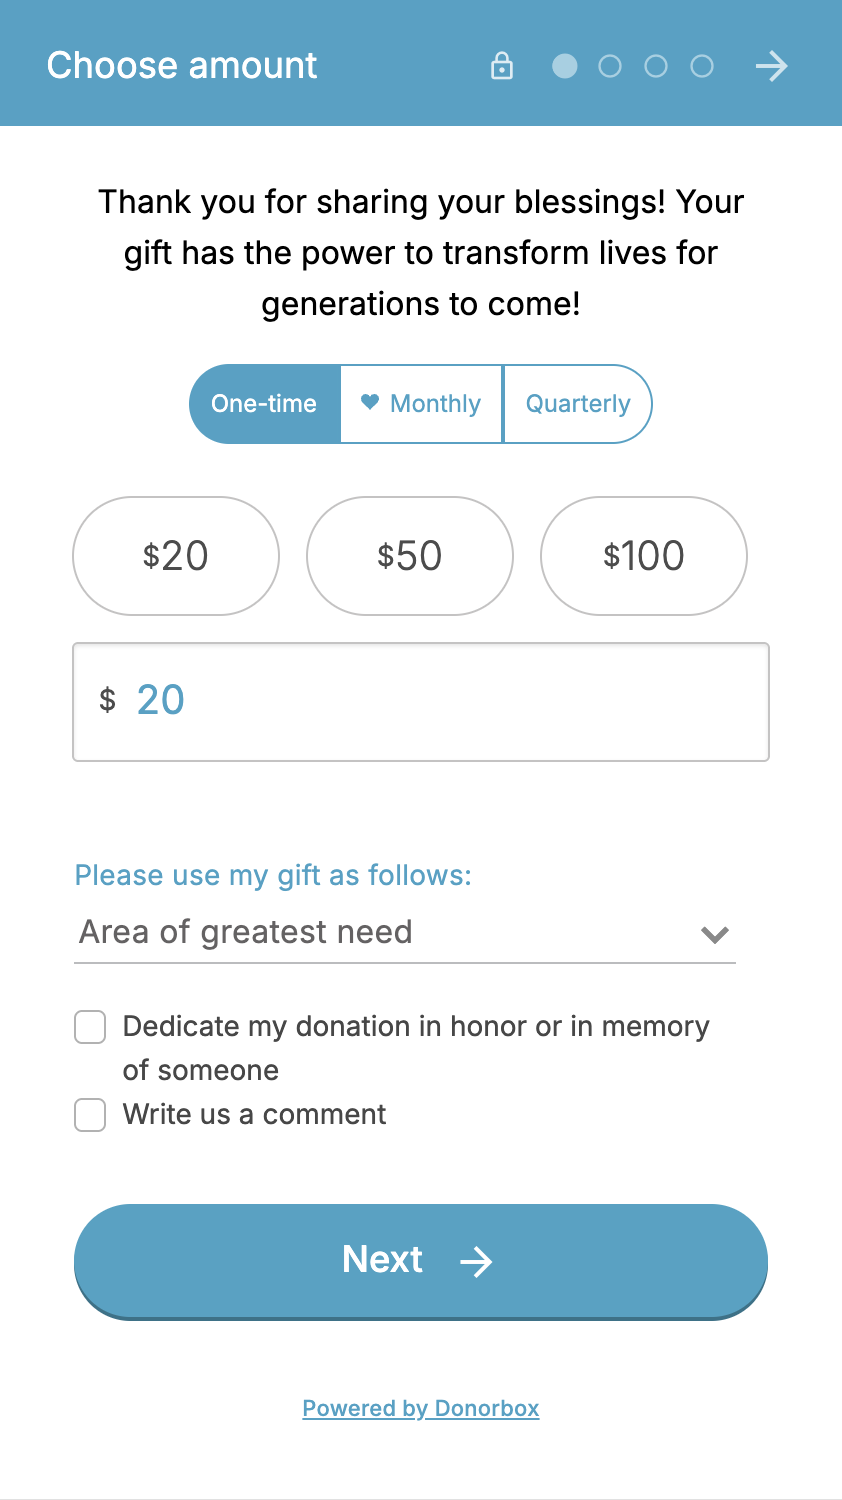Choose the $50 preset amount
The width and height of the screenshot is (842, 1500).
410,556
